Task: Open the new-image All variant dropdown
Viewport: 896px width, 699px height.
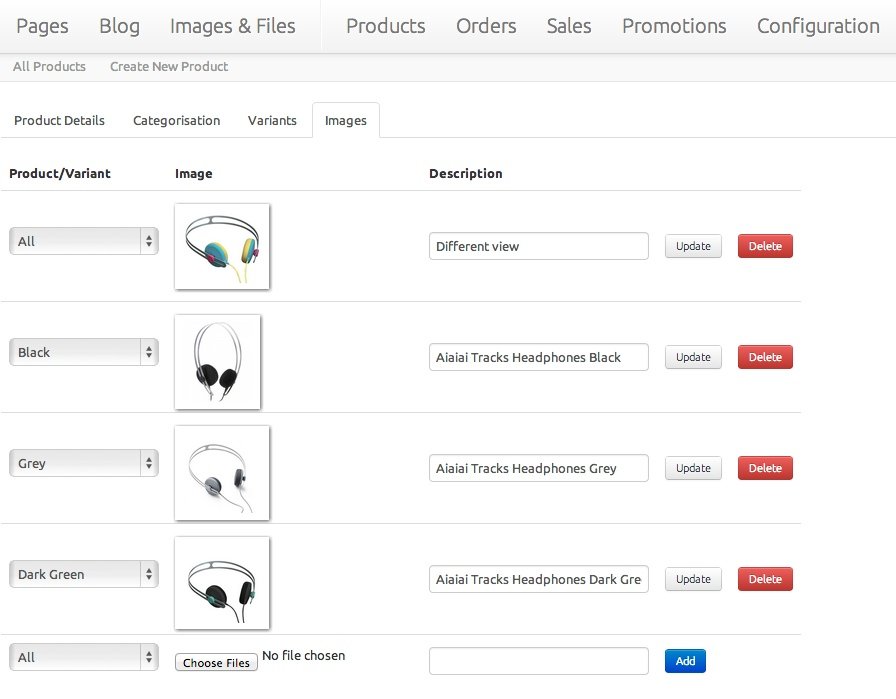Action: pos(83,657)
